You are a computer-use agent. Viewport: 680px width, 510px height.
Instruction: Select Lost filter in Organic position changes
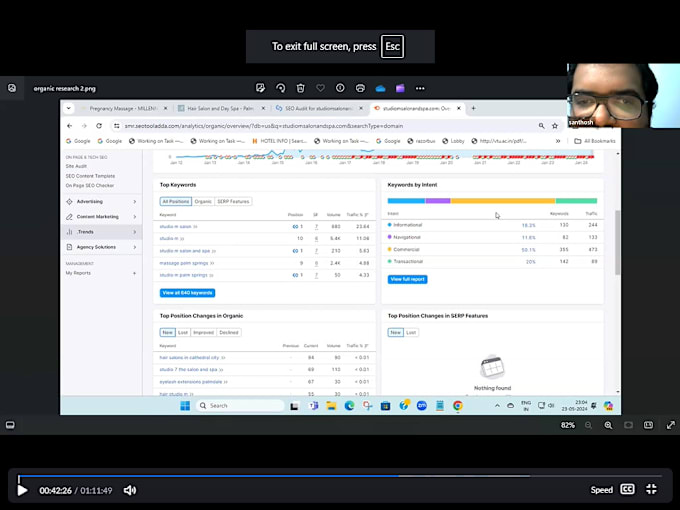click(x=183, y=333)
